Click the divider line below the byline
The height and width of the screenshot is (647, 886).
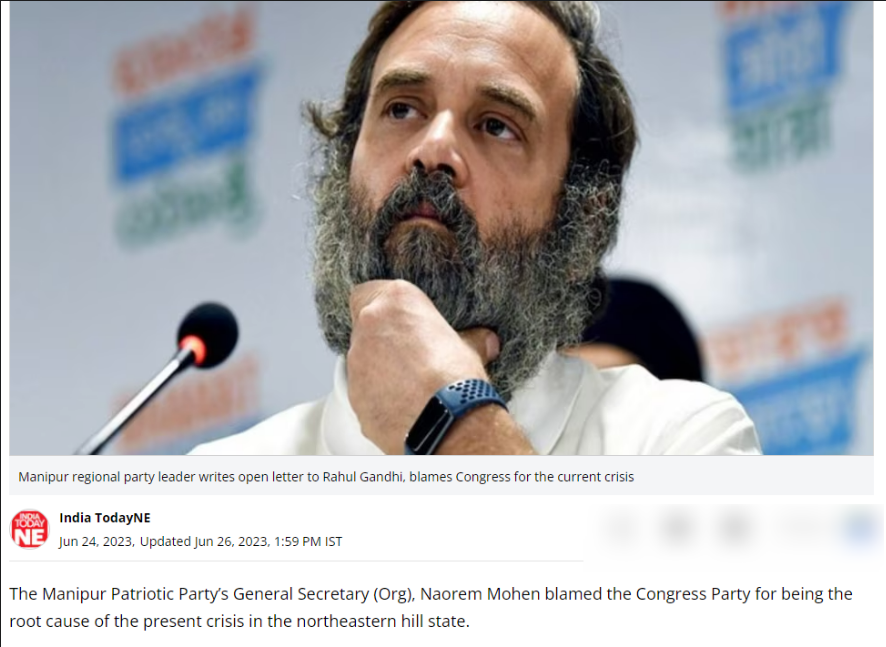coord(296,561)
